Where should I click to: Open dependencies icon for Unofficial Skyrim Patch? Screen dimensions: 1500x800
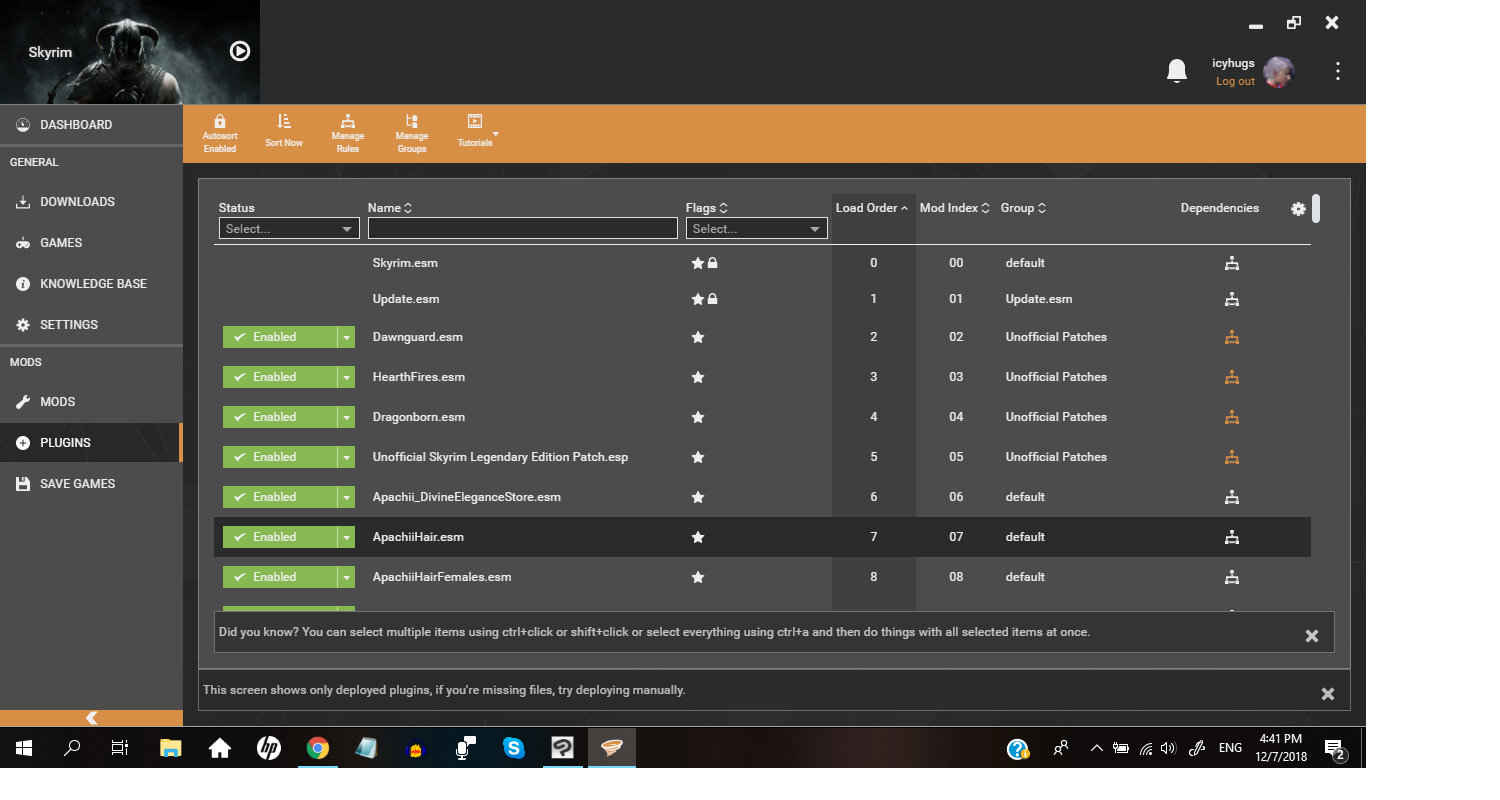(x=1232, y=457)
